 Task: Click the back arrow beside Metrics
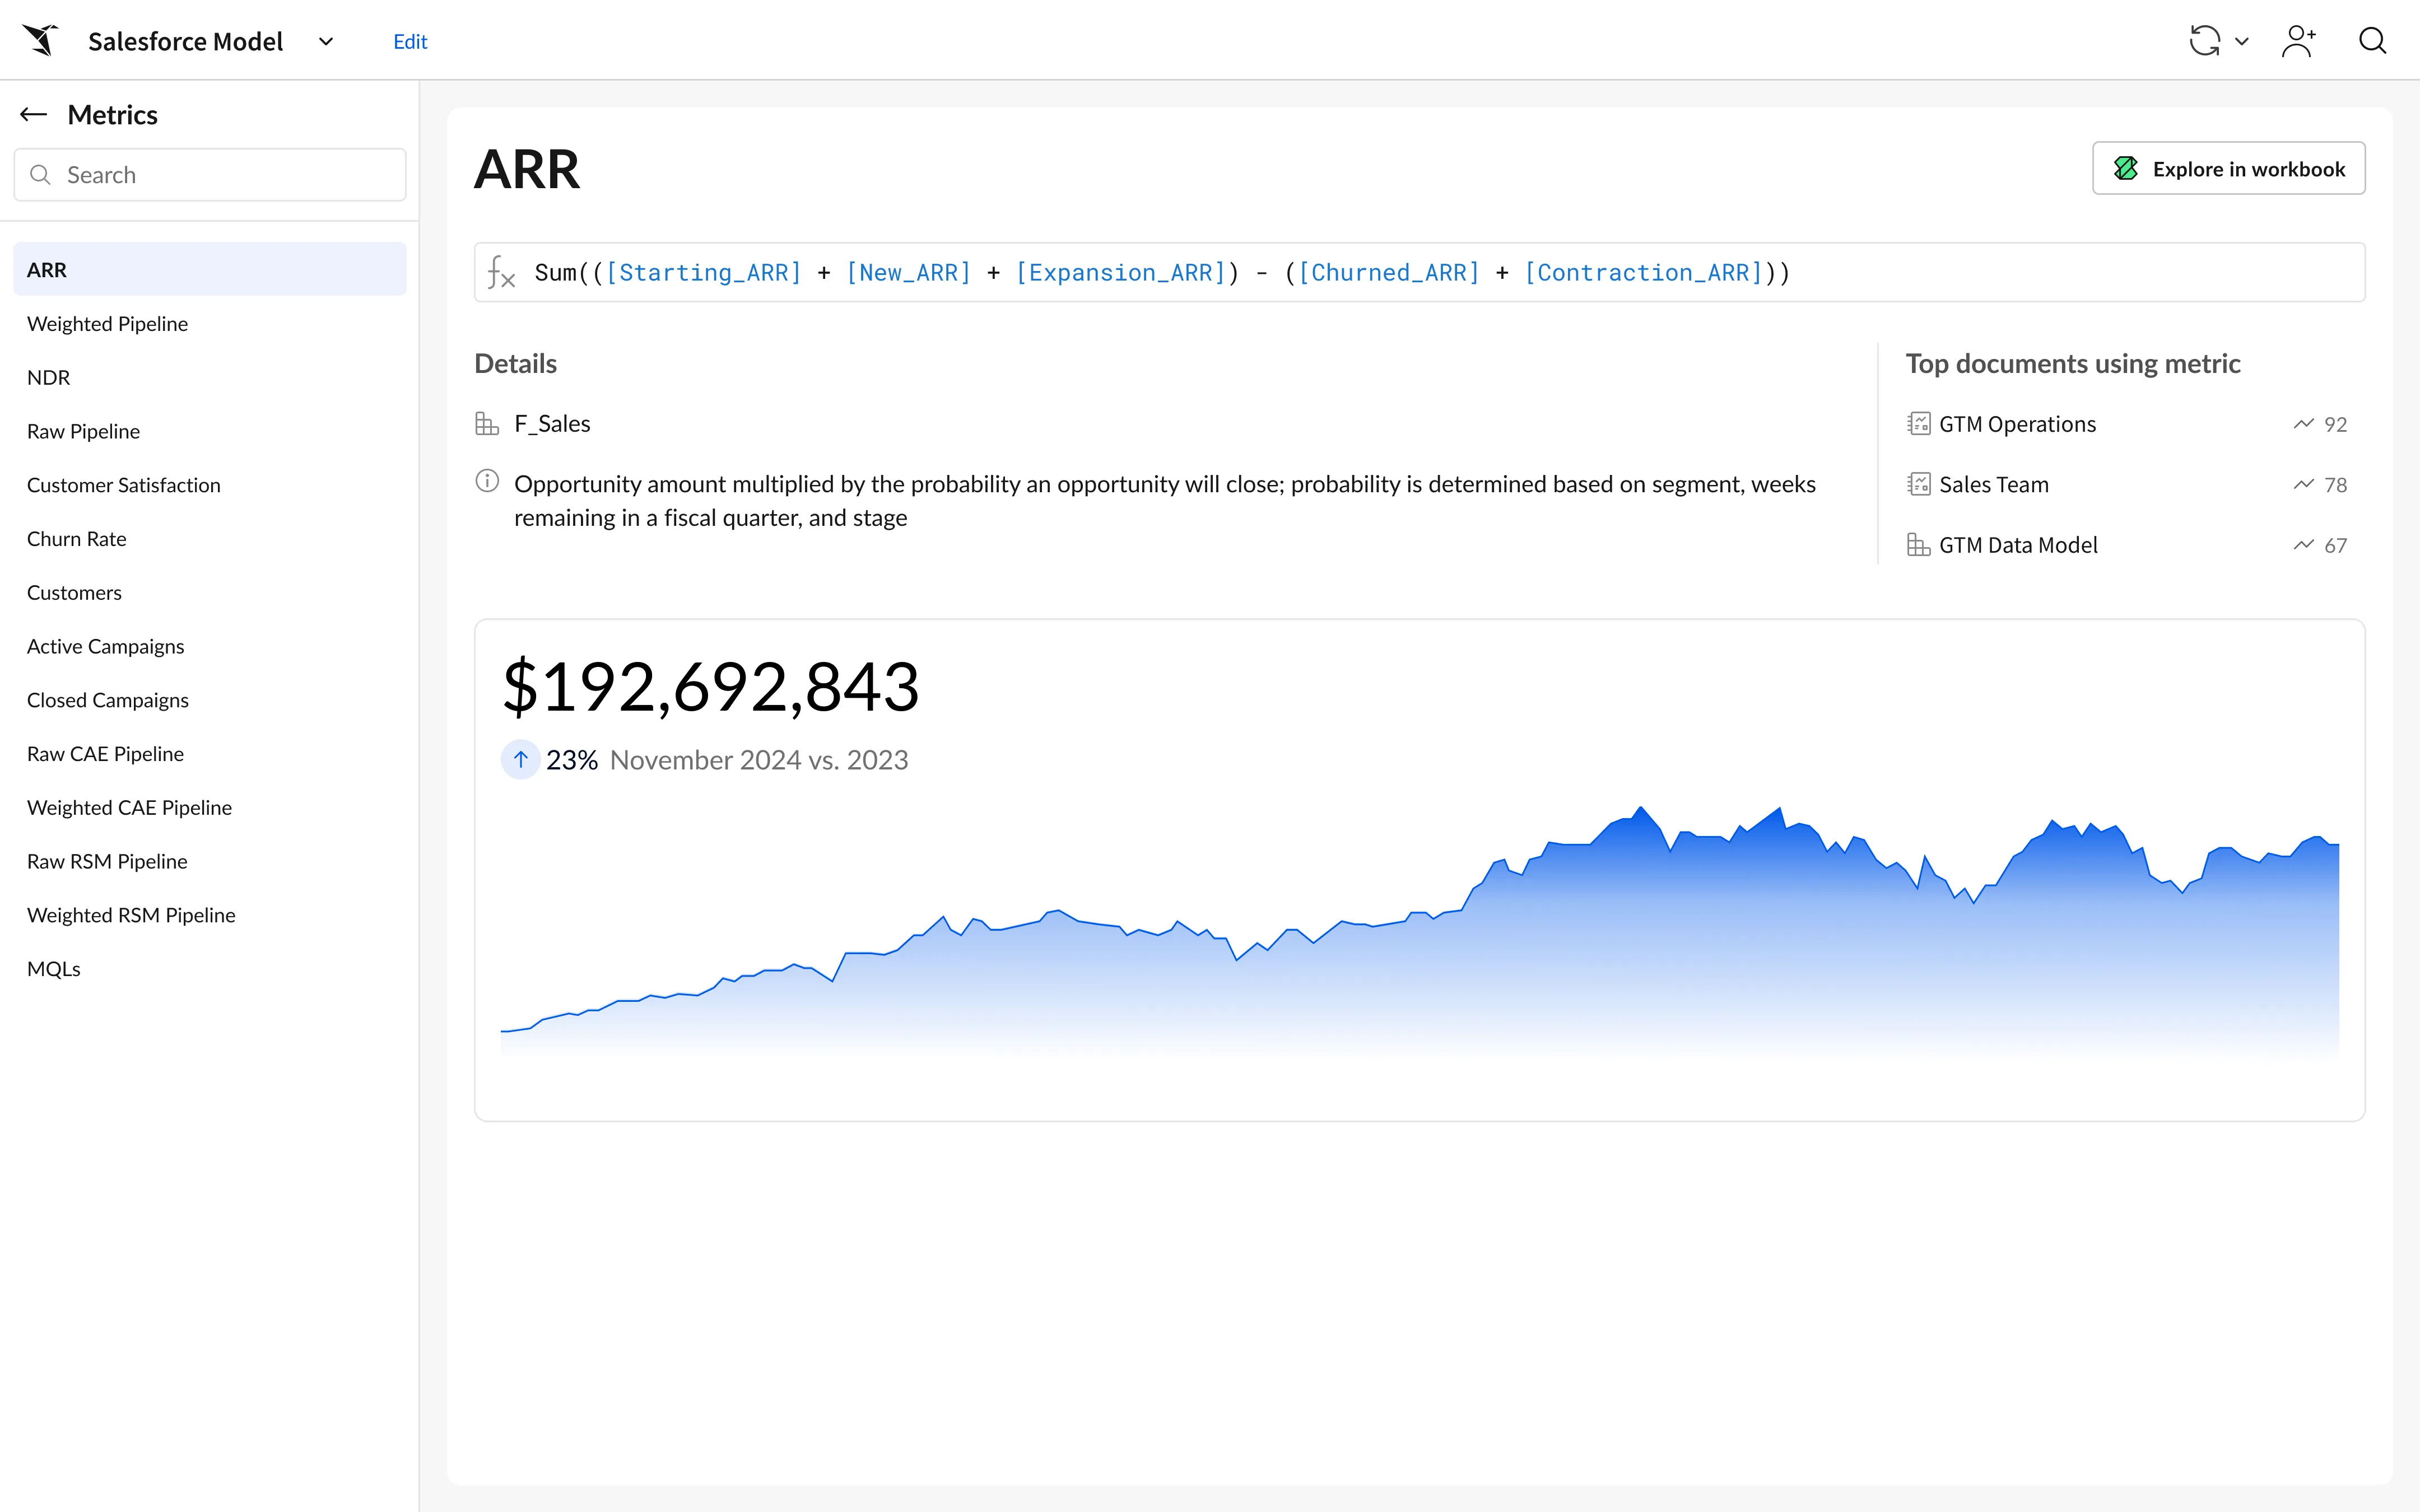point(34,115)
